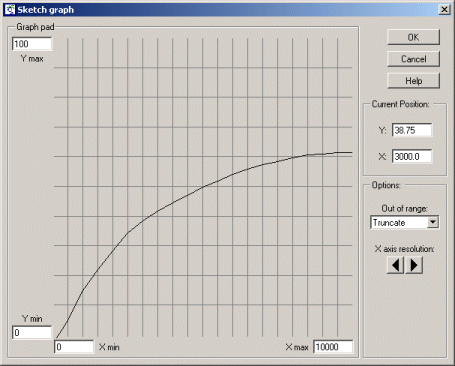Confirm the sketch graph with OK
This screenshot has height=366, width=455.
tap(413, 37)
